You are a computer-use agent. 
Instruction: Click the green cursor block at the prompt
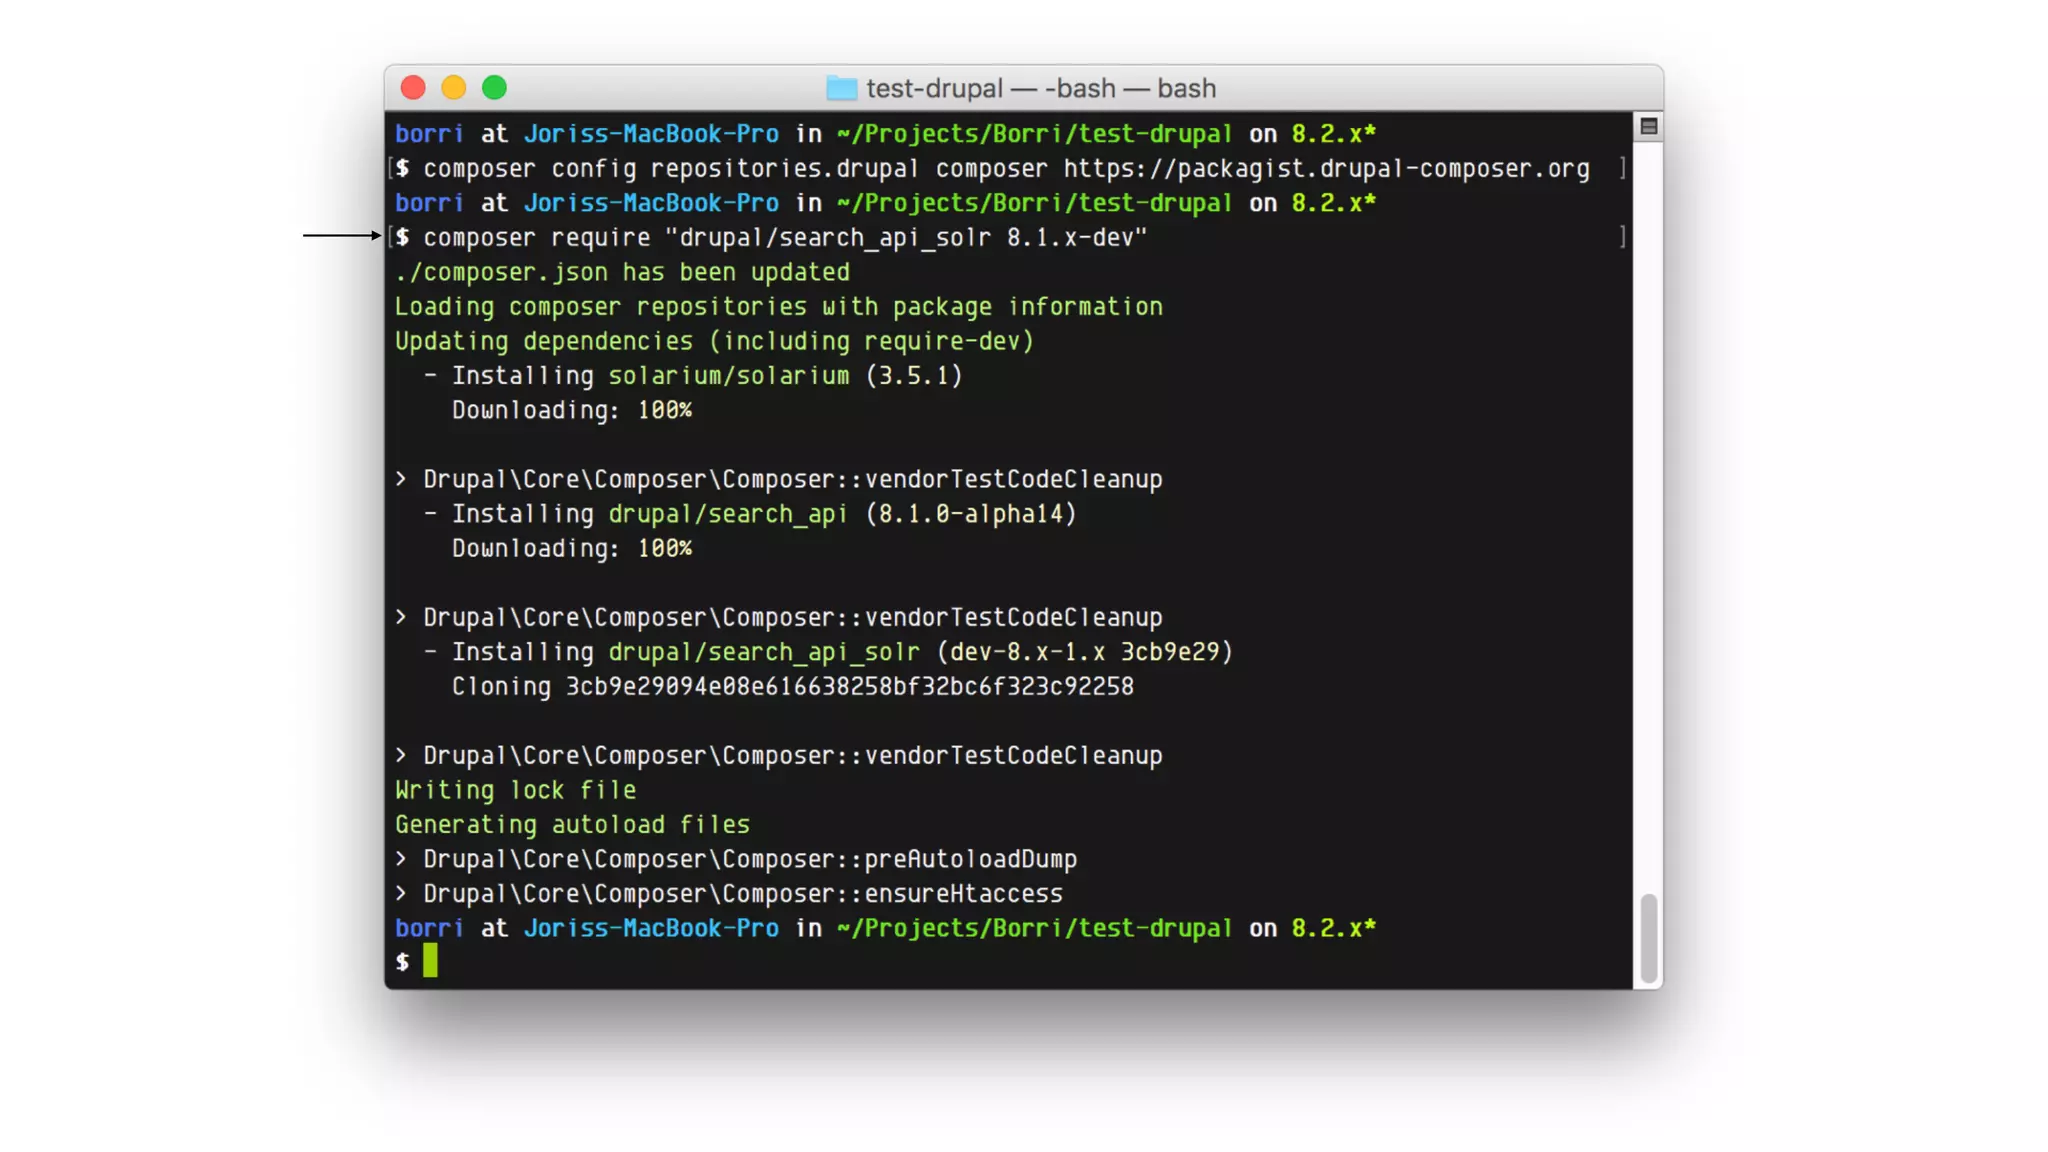click(430, 961)
